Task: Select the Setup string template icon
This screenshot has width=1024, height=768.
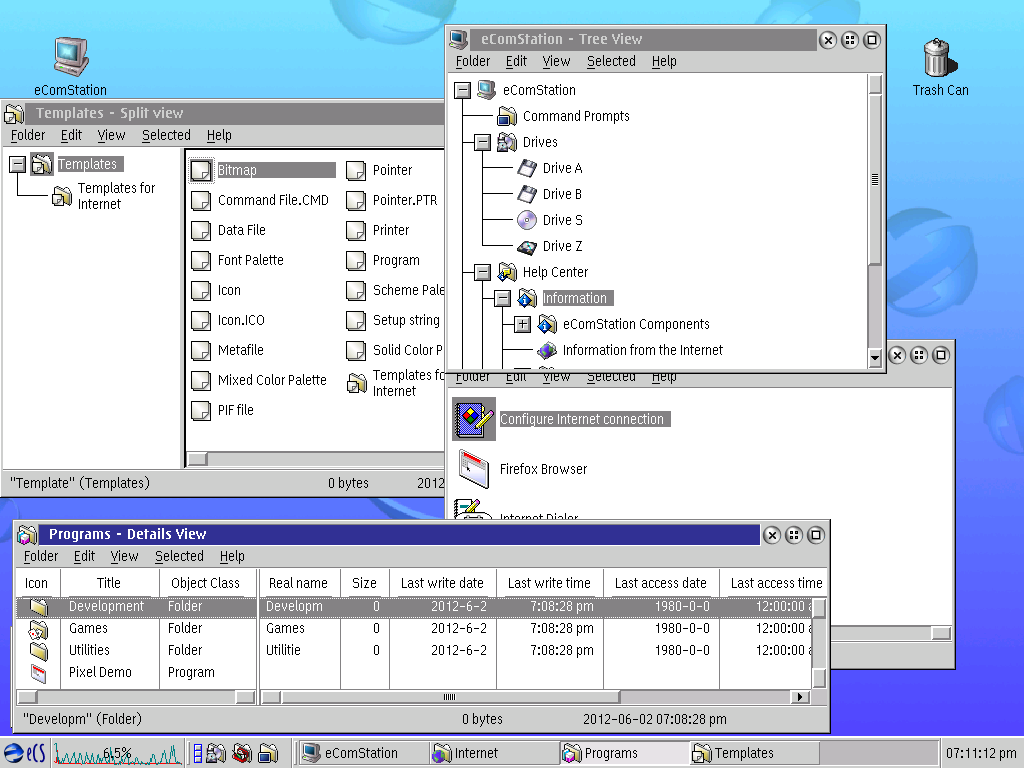Action: click(x=356, y=321)
